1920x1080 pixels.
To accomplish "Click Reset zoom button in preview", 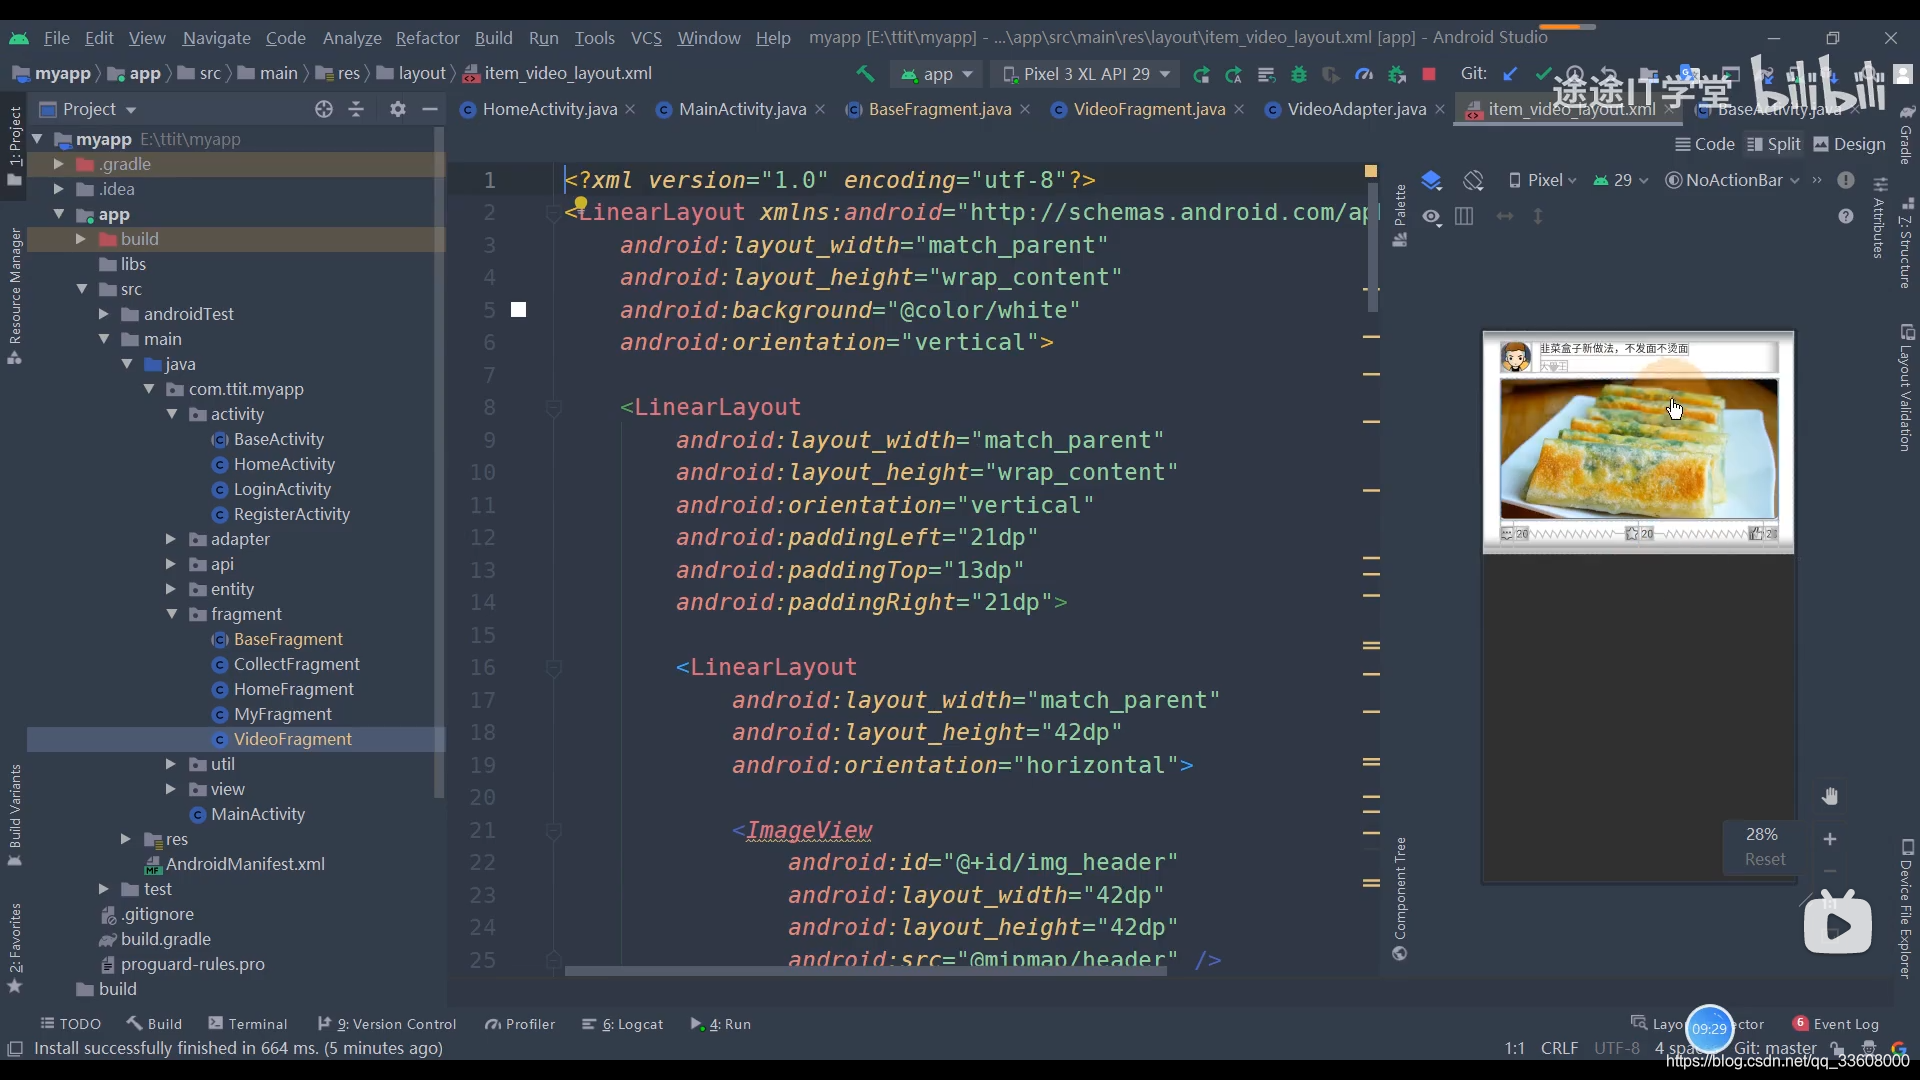I will (1765, 859).
